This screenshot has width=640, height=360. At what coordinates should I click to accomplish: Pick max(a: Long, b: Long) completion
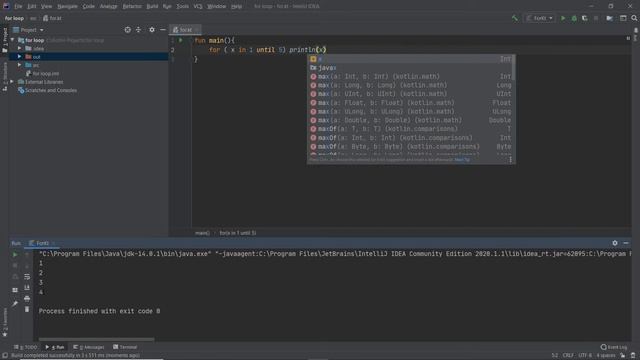coord(411,85)
